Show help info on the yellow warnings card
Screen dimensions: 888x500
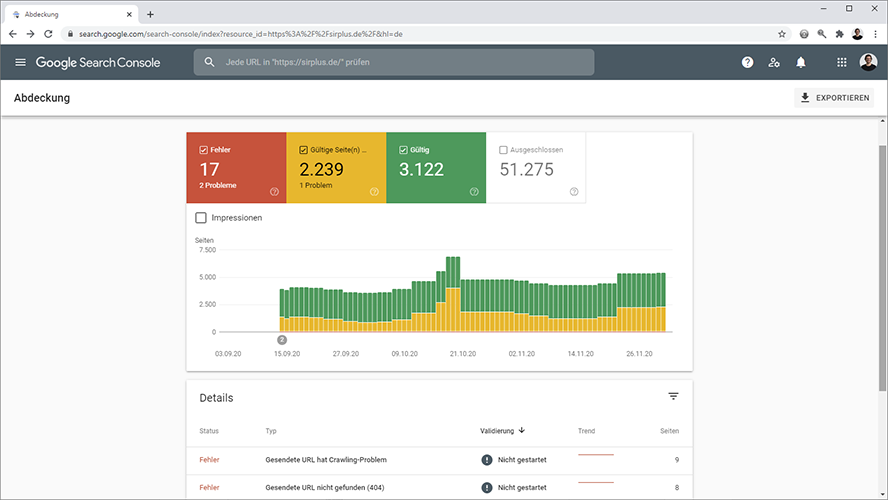[374, 192]
